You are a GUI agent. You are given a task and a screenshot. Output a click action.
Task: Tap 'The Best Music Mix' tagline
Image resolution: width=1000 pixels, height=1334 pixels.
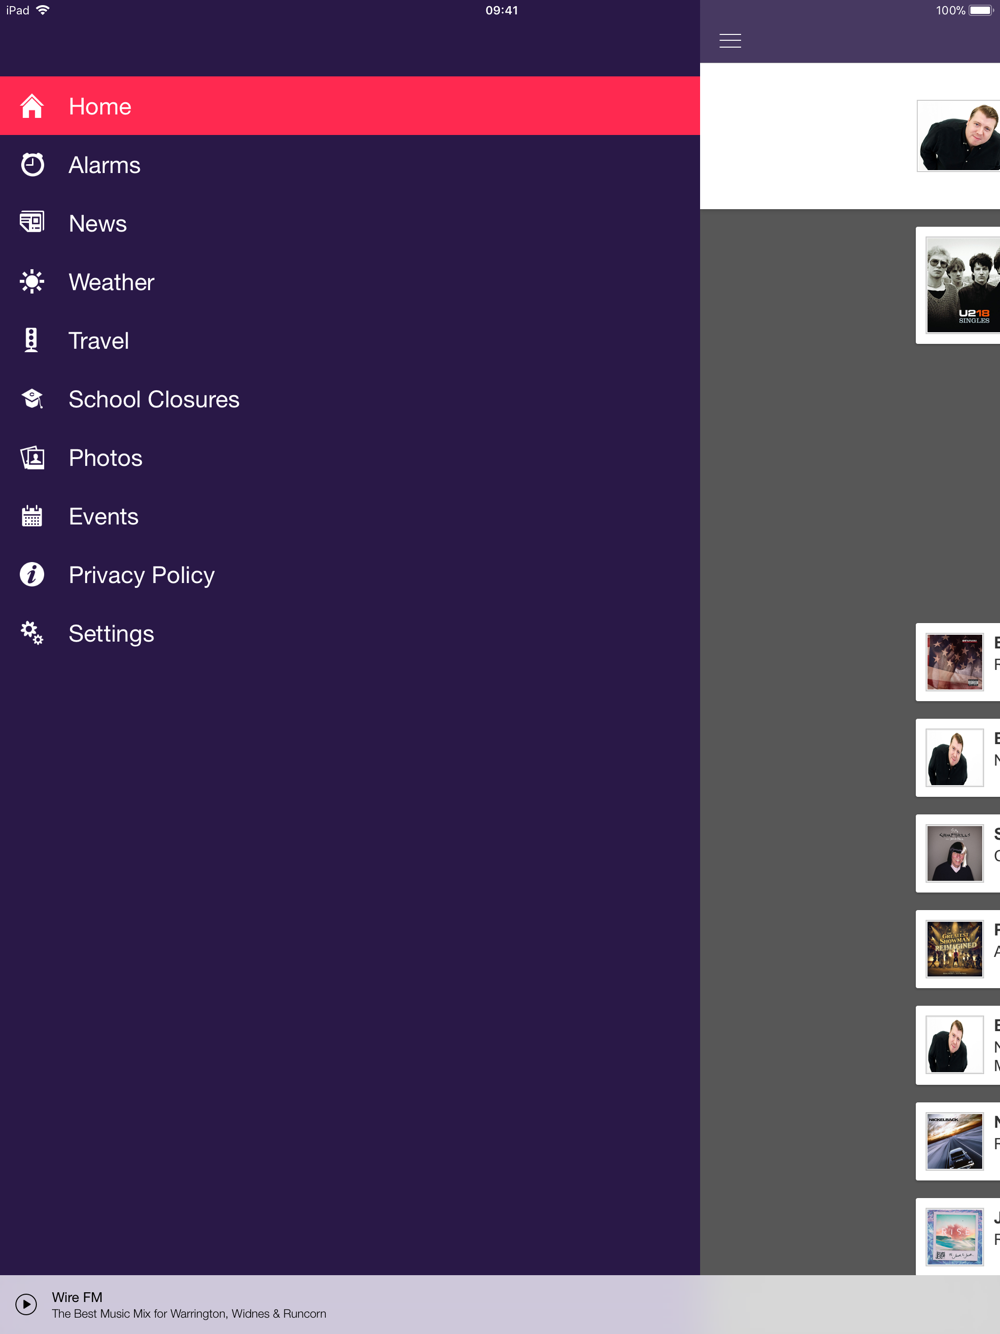(189, 1314)
